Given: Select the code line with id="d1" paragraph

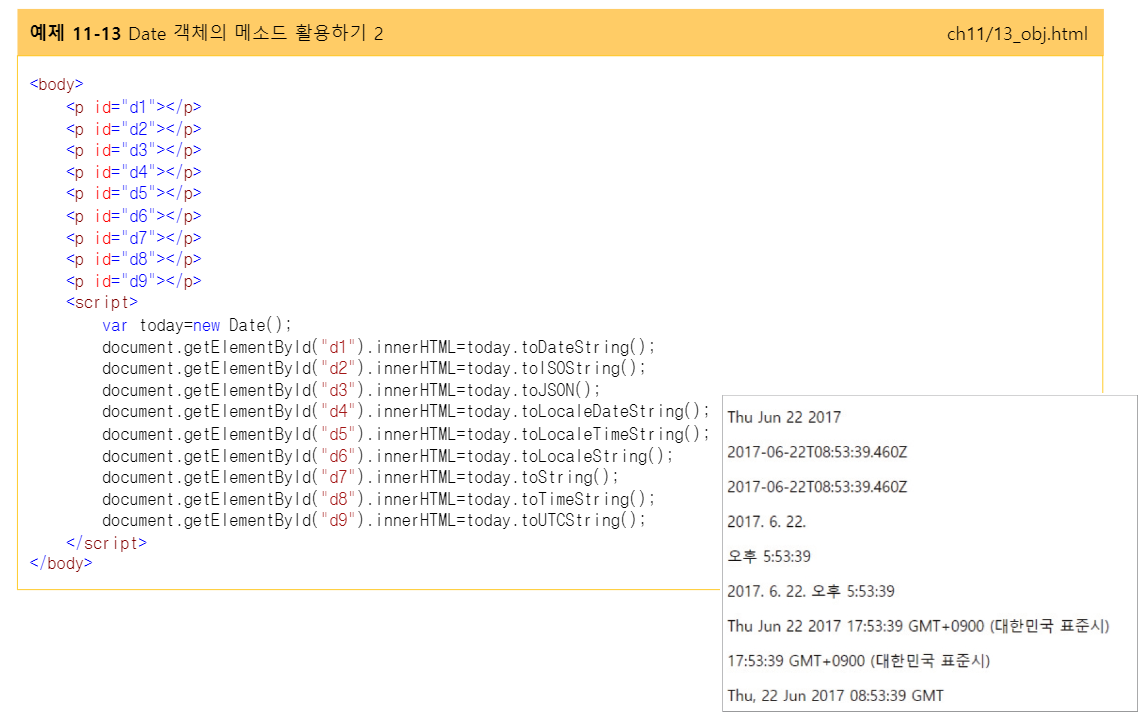Looking at the screenshot, I should coord(133,107).
